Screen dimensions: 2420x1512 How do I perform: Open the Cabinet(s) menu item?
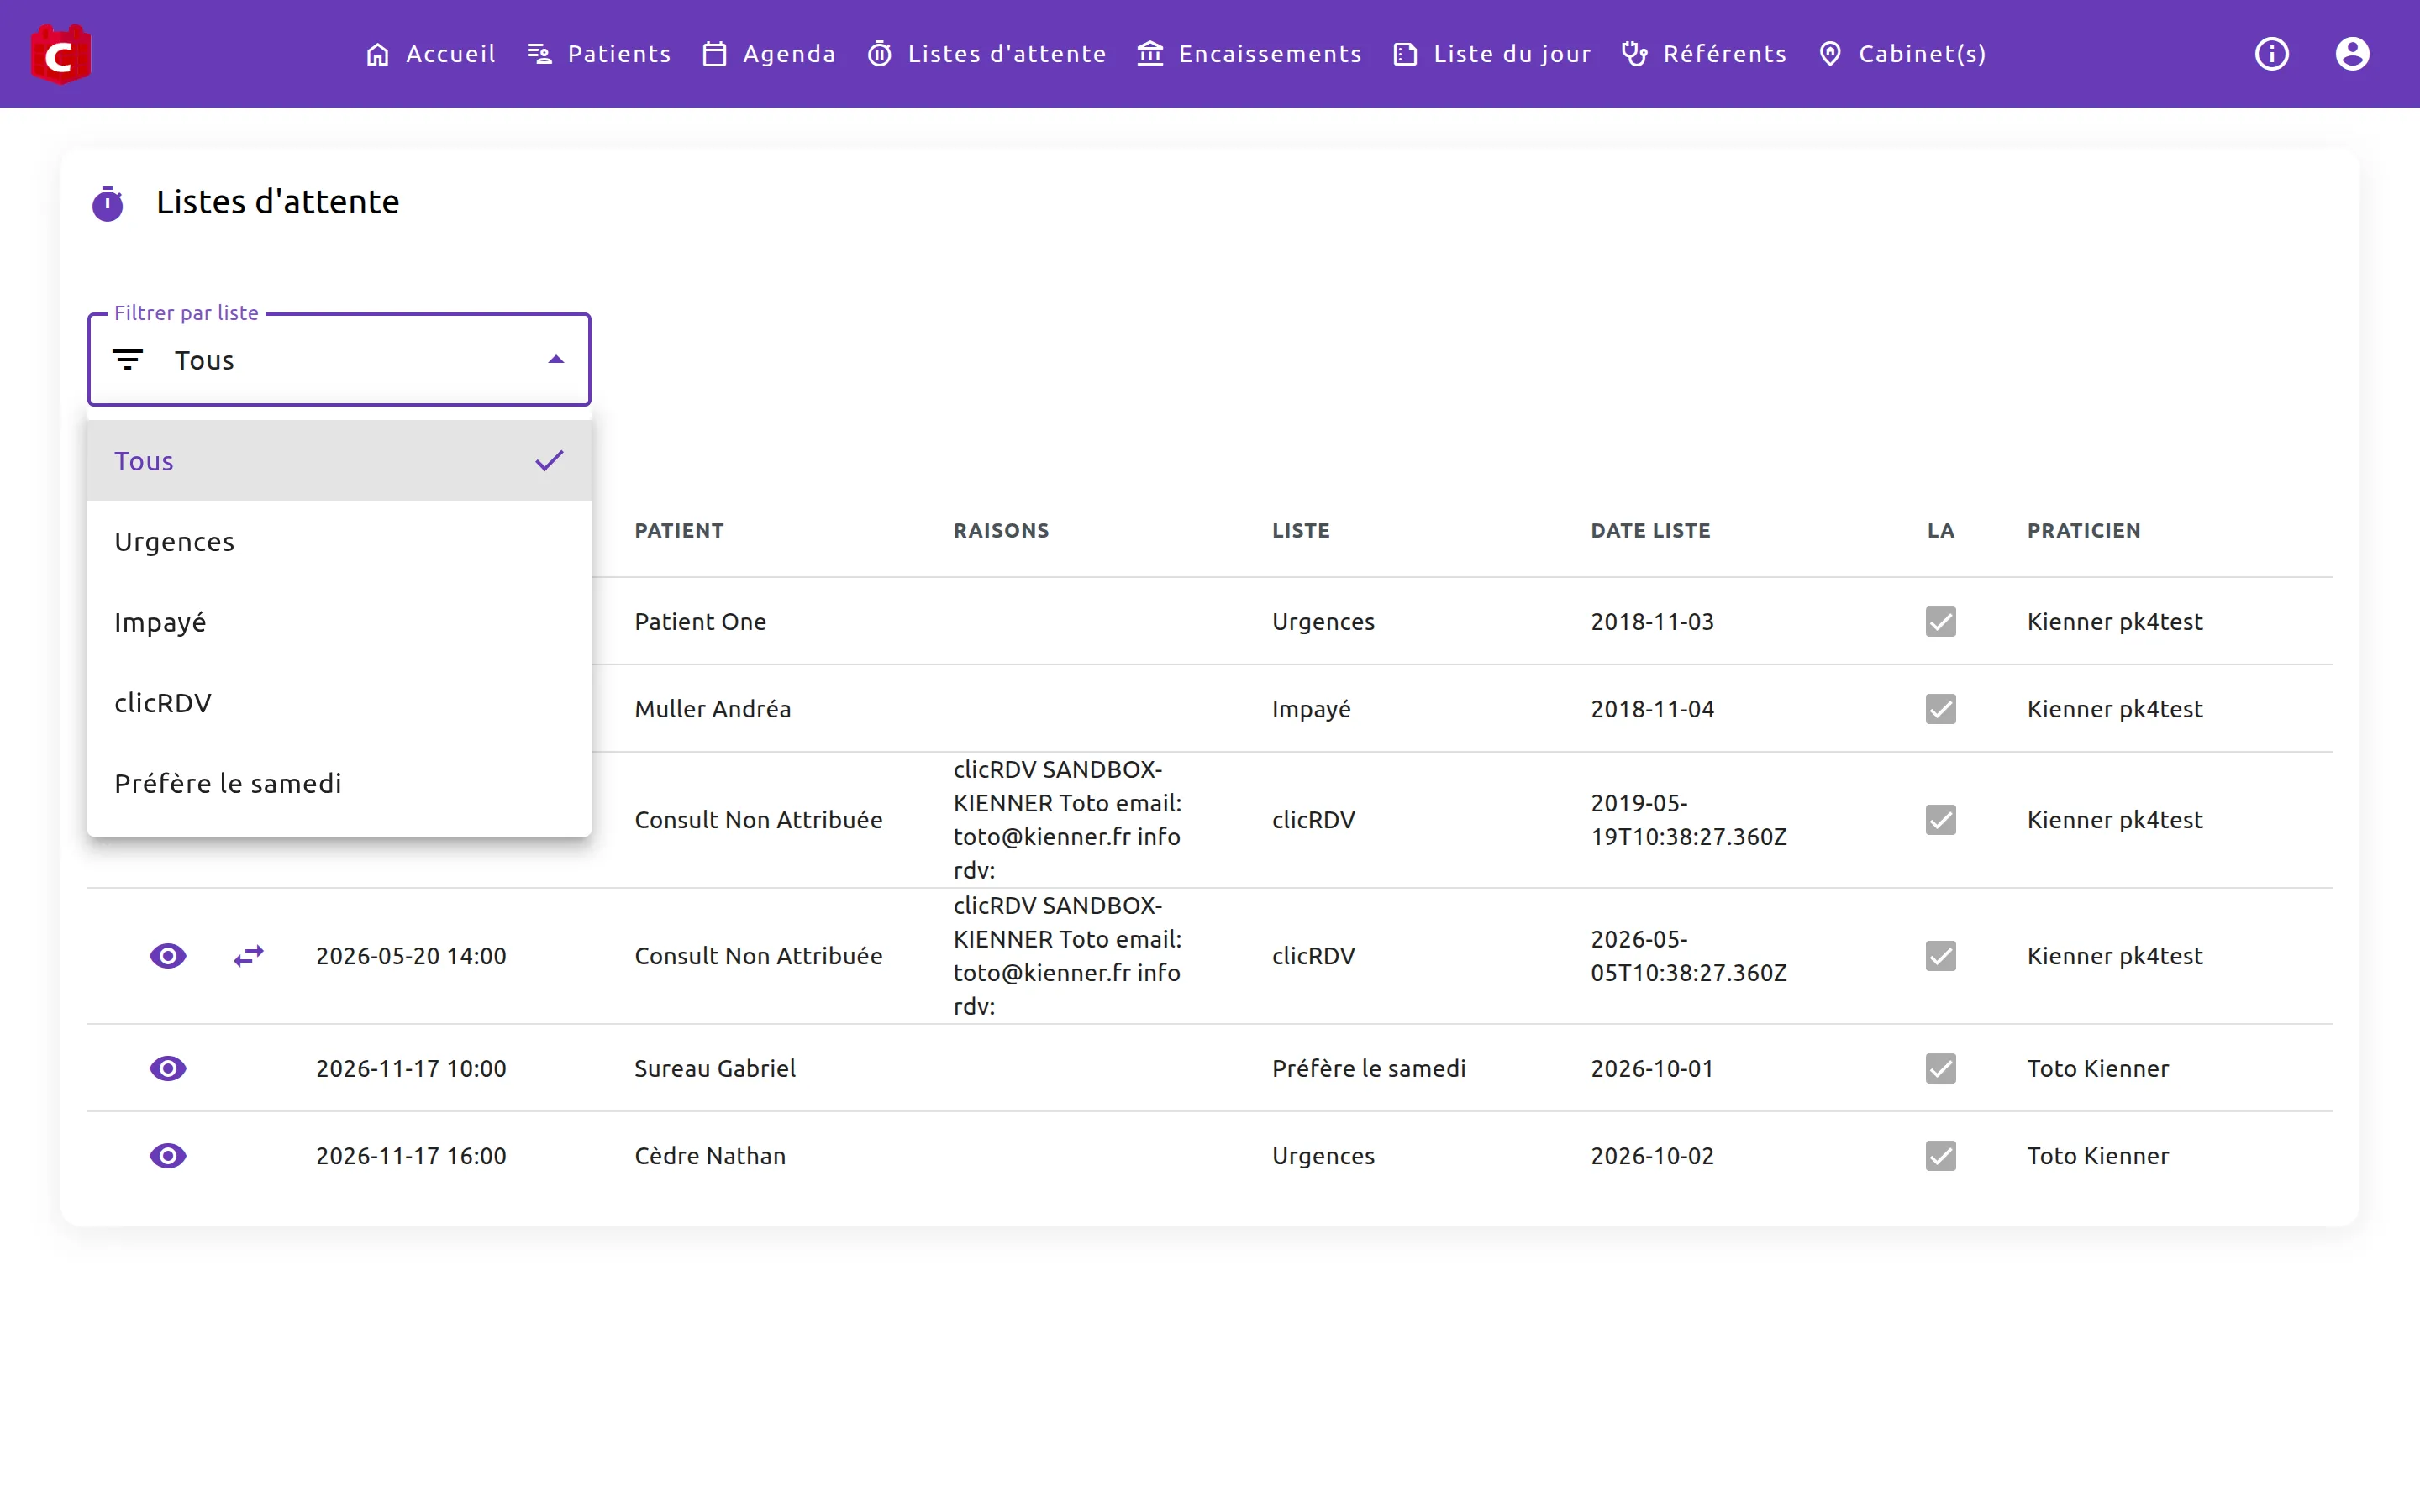(x=1902, y=54)
